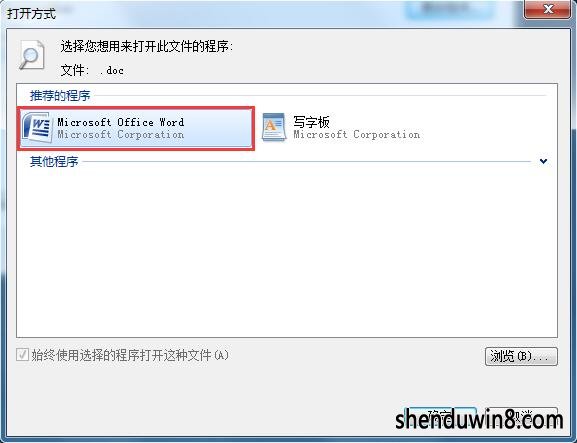The image size is (577, 443).
Task: Cancel using the 取消 button
Action: pos(522,418)
